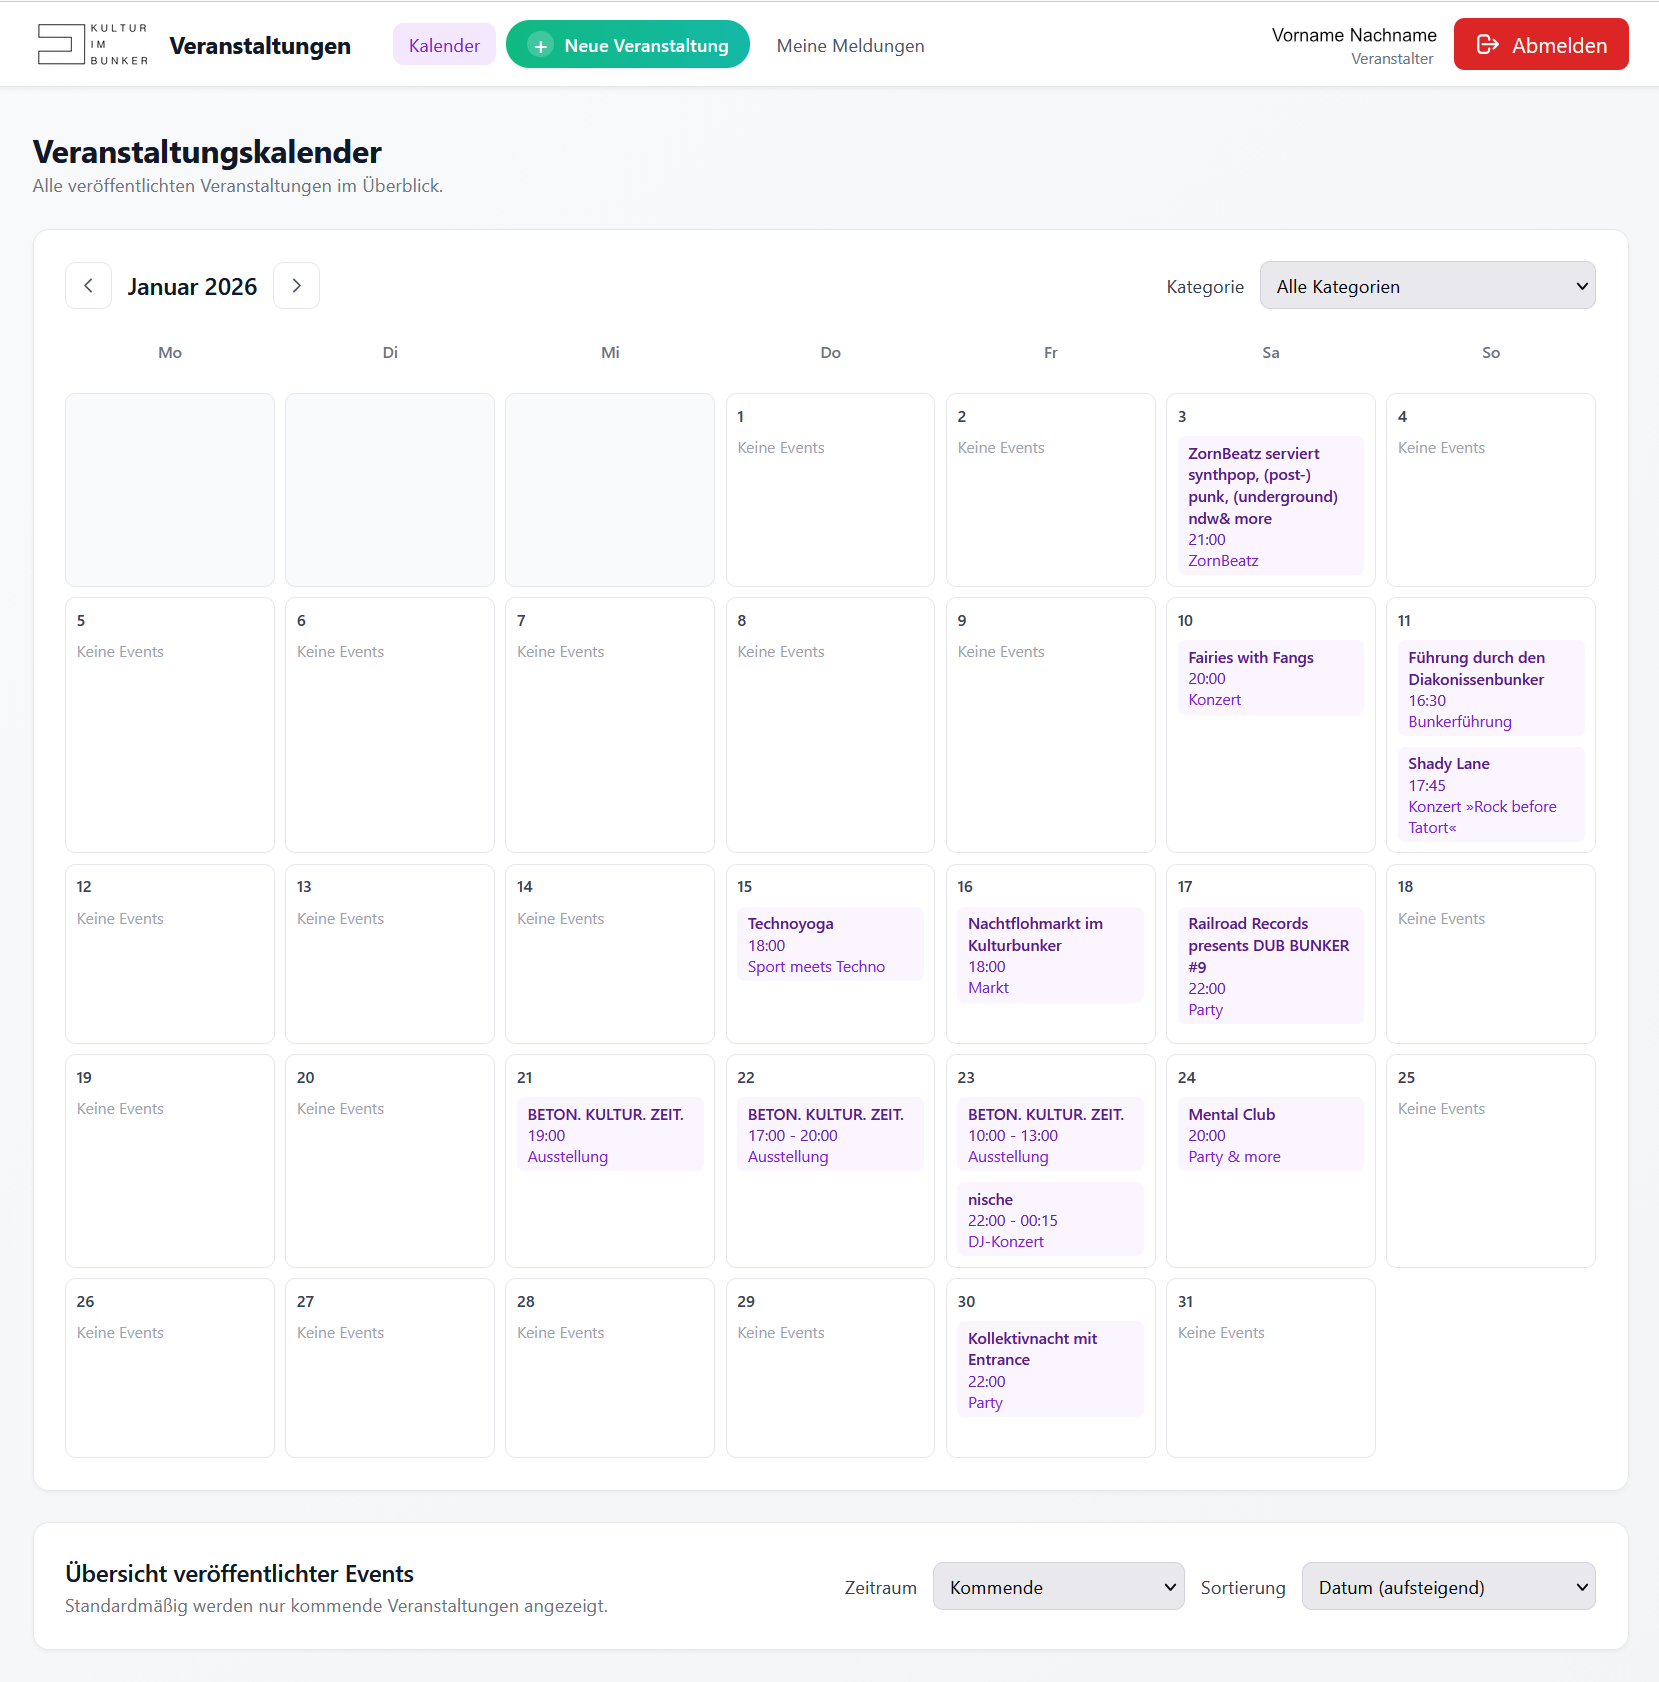This screenshot has width=1659, height=1682.
Task: Click the plus icon in Neue Veranstaltung
Action: (x=540, y=46)
